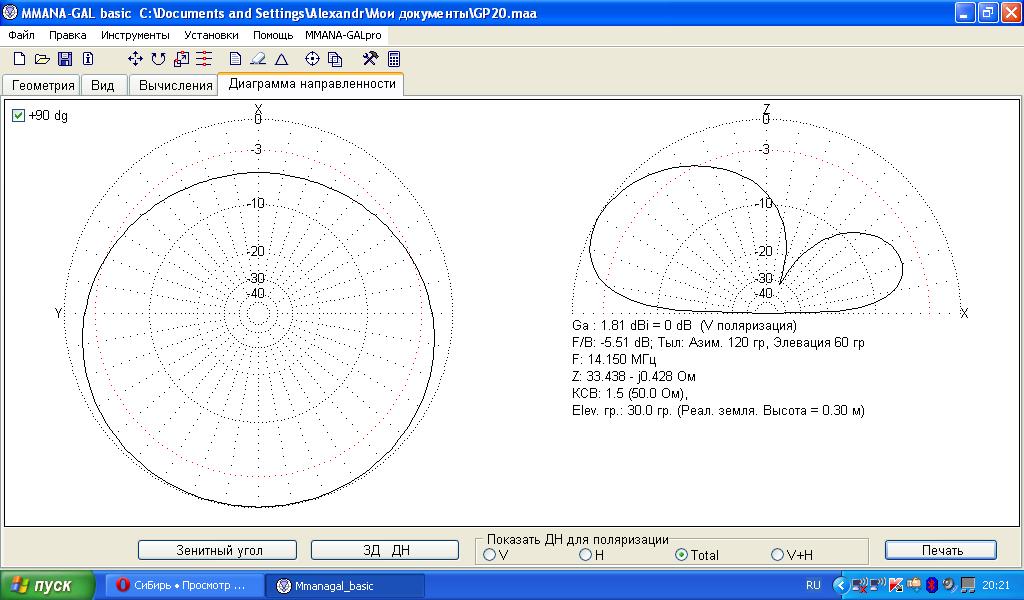Click the rotate arrow toolbar icon
Image resolution: width=1024 pixels, height=600 pixels.
click(x=158, y=59)
